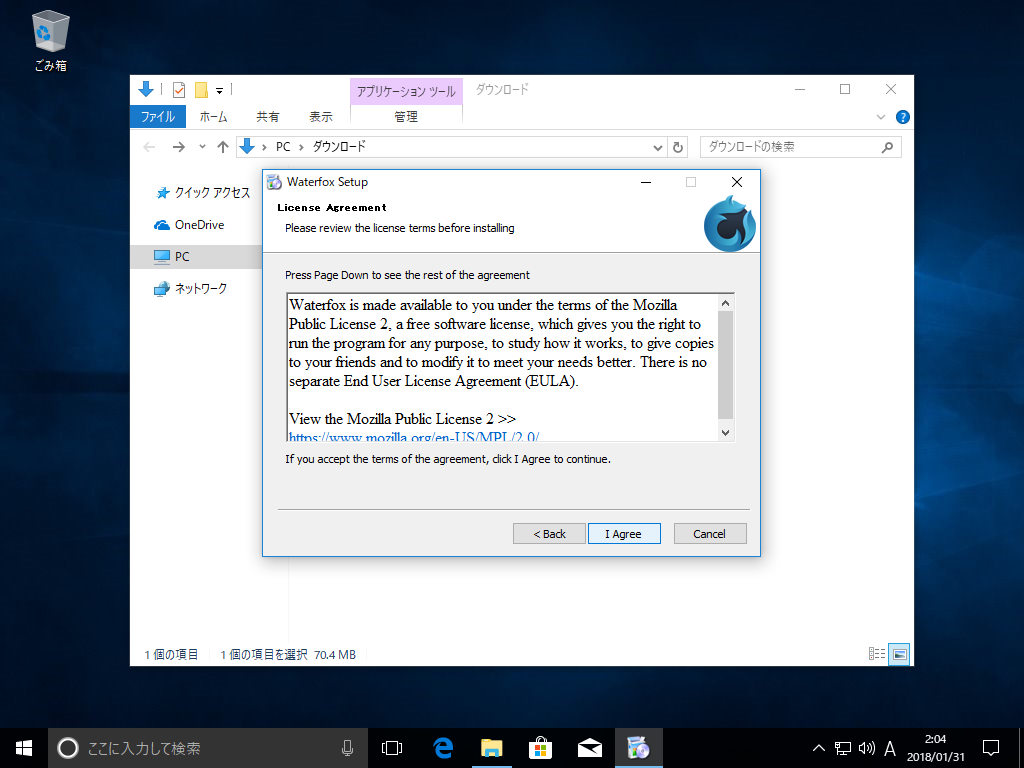Open the Windows Start menu
Screen dimensions: 1024x768
pyautogui.click(x=24, y=748)
